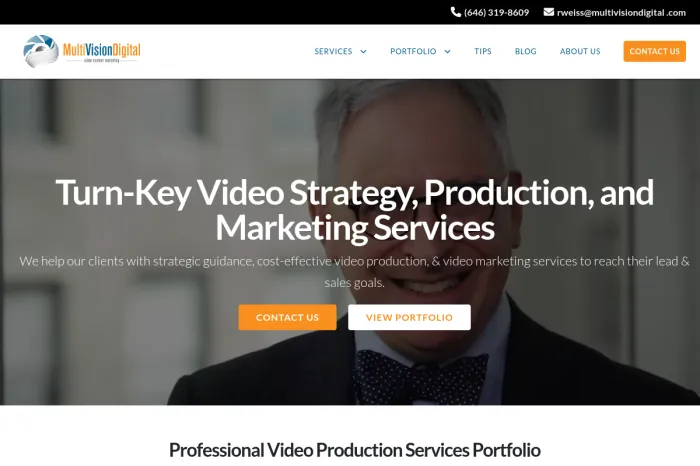Screen dimensions: 700x466
Task: Navigate to About Us
Action: [x=580, y=51]
